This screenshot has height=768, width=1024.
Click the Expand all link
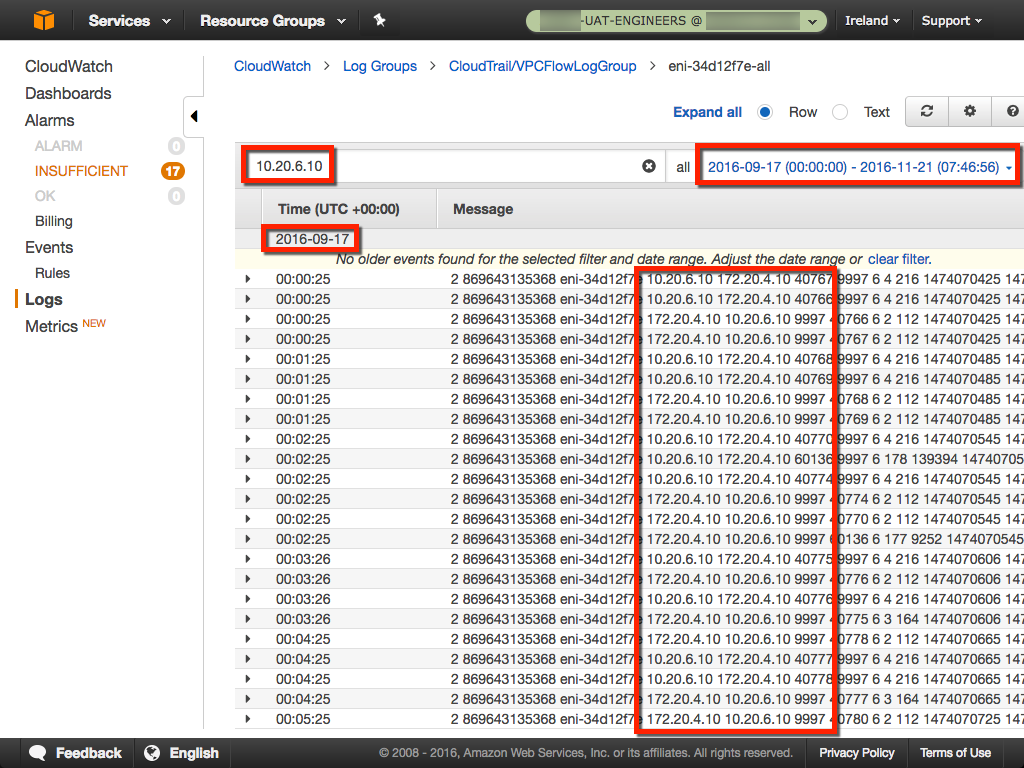click(707, 112)
